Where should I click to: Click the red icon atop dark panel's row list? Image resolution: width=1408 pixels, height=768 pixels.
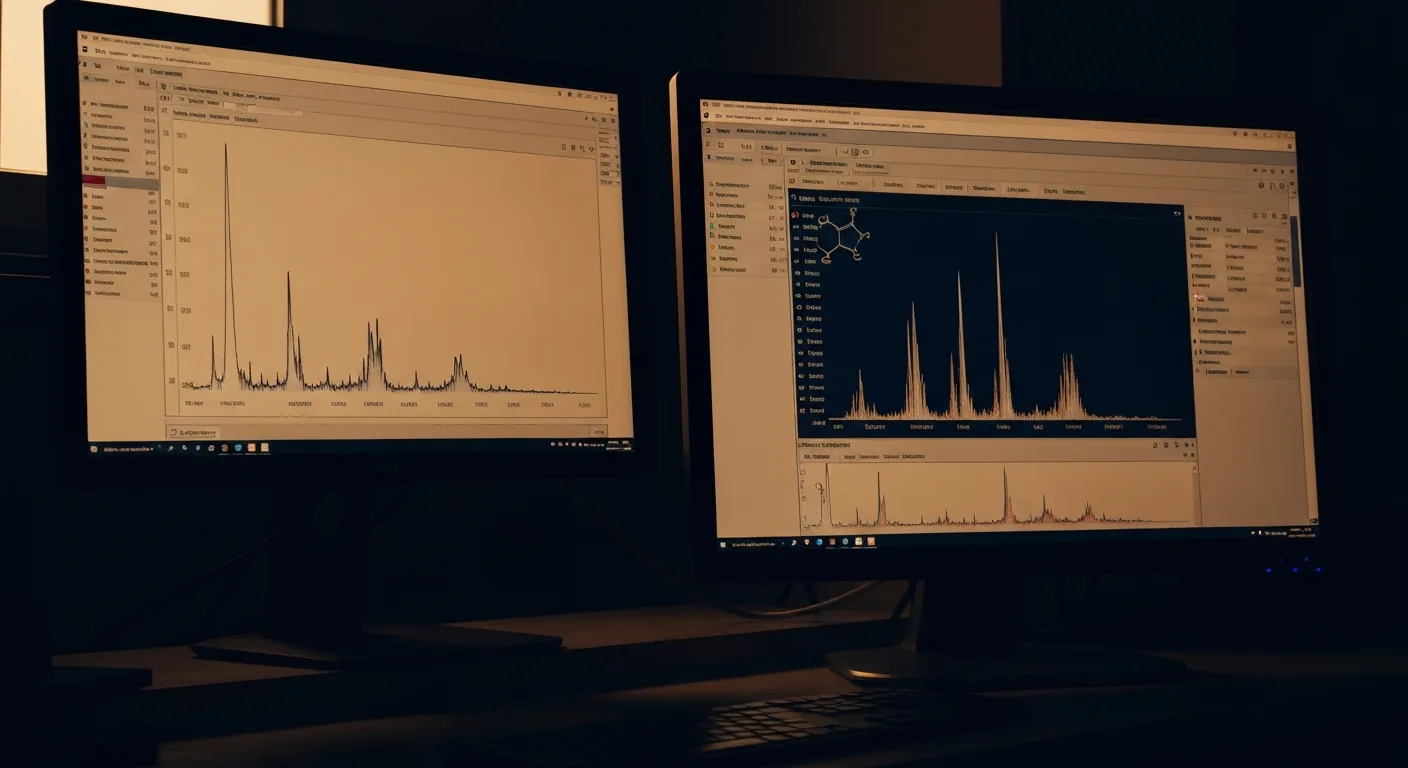(796, 215)
